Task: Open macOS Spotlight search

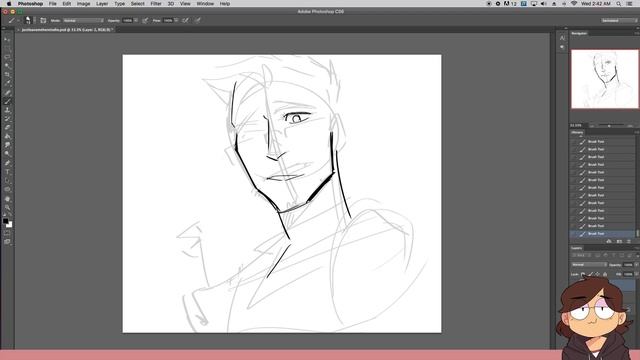Action: click(619, 4)
